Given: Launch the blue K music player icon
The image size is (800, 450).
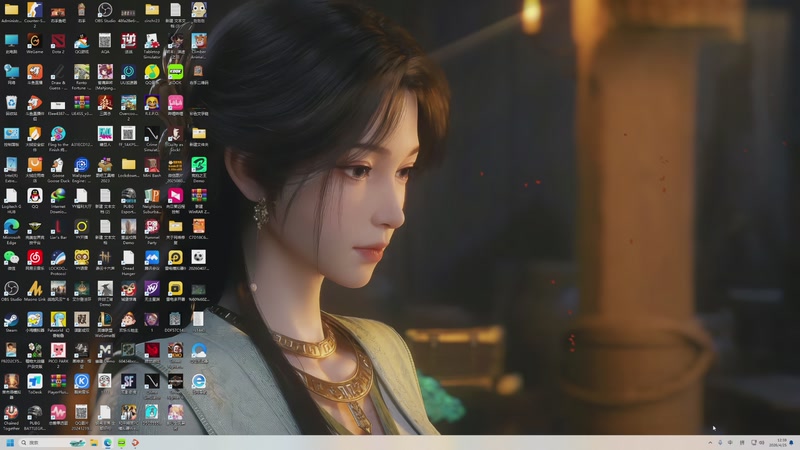Looking at the screenshot, I should point(82,382).
